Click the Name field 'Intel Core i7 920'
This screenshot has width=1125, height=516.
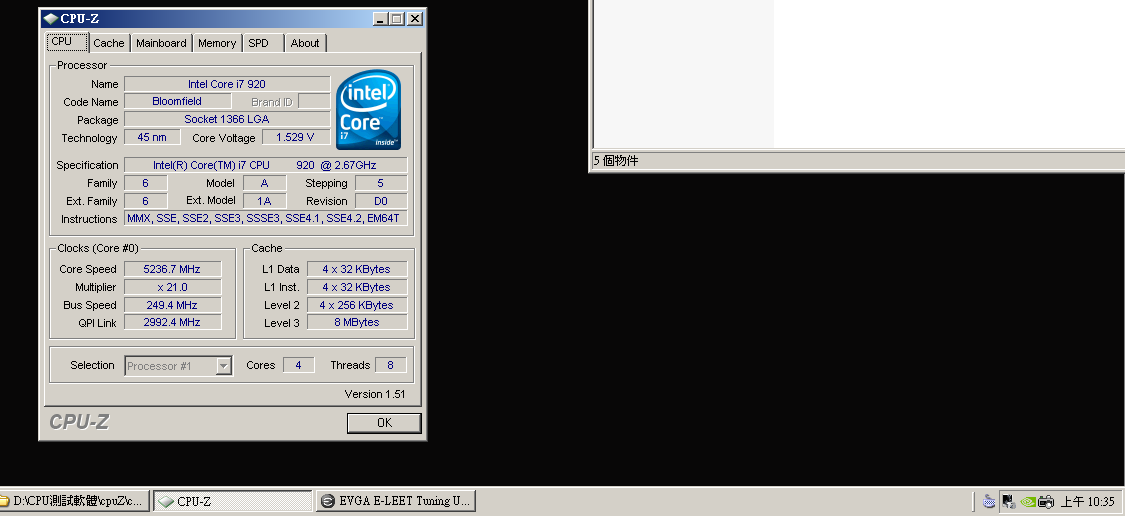(227, 84)
